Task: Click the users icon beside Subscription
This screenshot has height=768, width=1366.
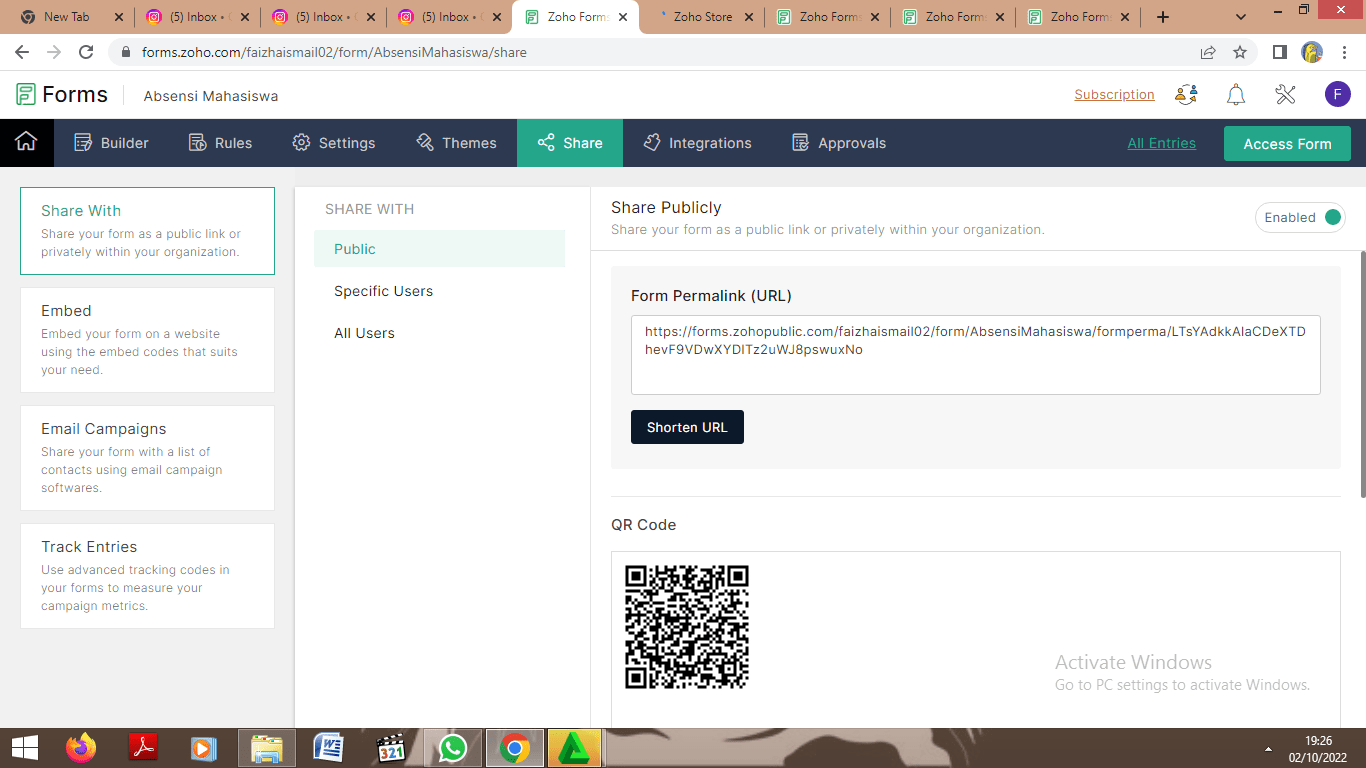Action: tap(1187, 95)
